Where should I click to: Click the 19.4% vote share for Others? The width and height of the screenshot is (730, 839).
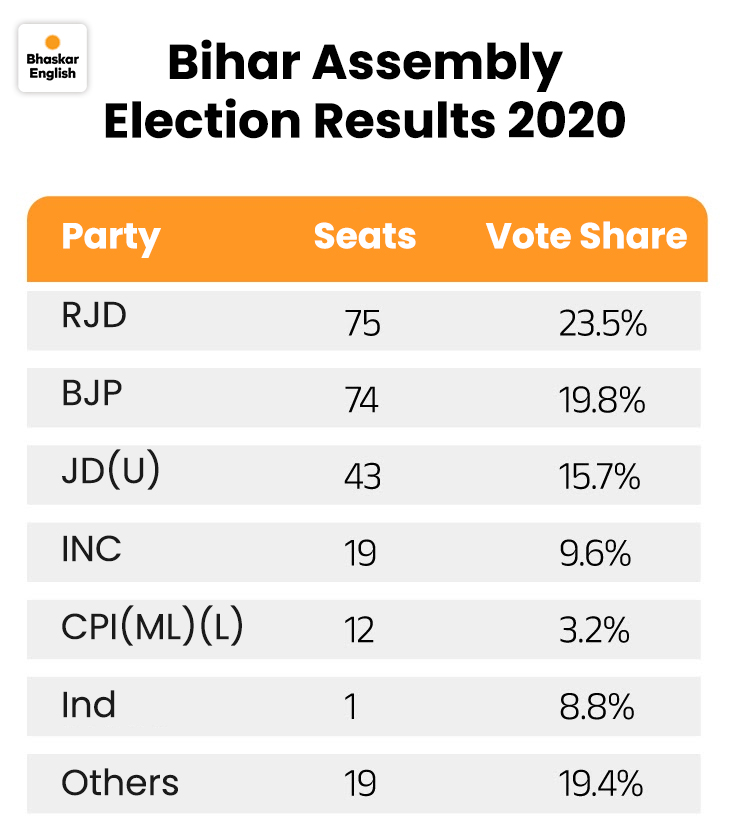(601, 785)
